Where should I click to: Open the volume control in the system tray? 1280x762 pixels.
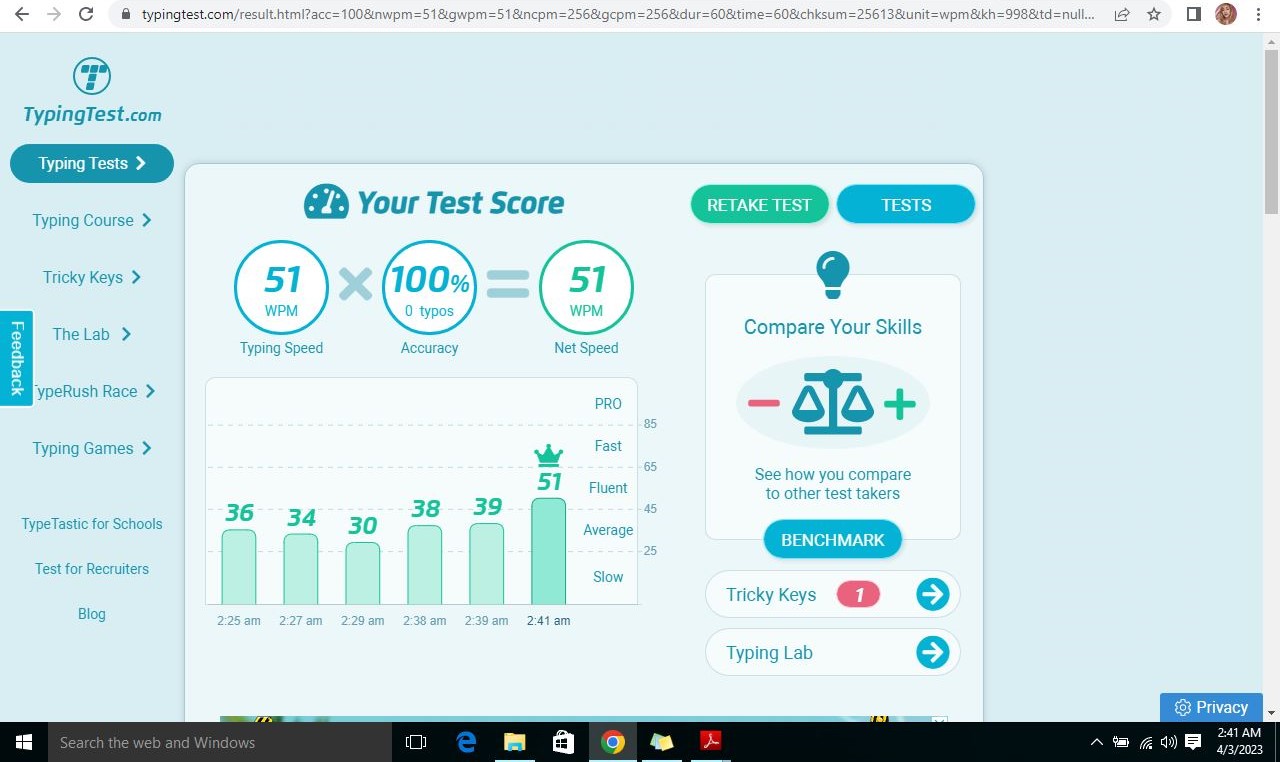click(1168, 742)
